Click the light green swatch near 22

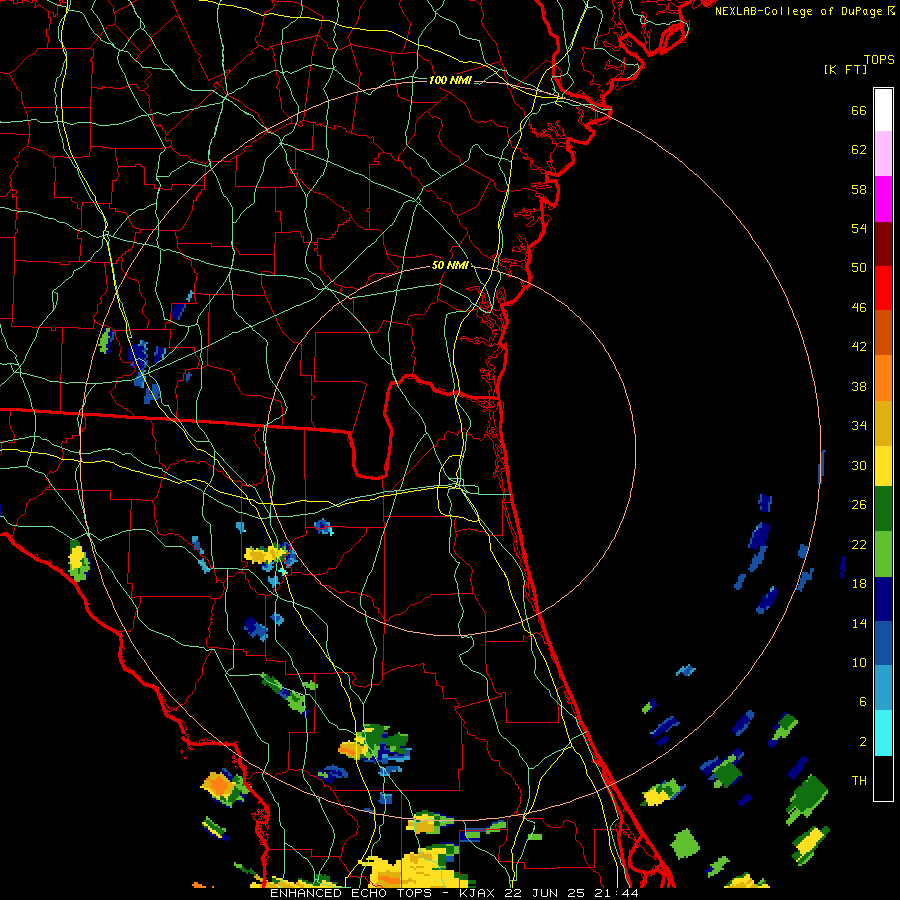(883, 554)
